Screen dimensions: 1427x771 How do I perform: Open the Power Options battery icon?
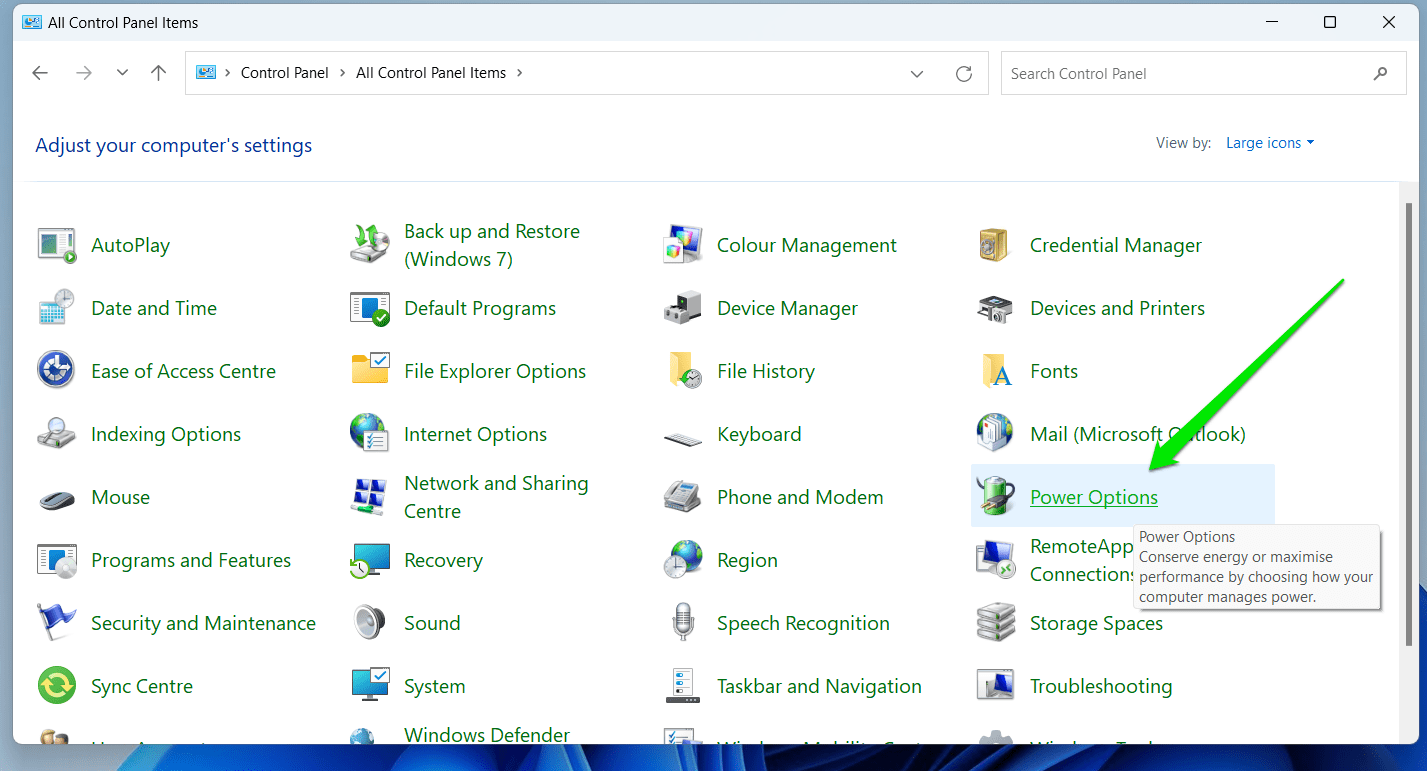996,497
